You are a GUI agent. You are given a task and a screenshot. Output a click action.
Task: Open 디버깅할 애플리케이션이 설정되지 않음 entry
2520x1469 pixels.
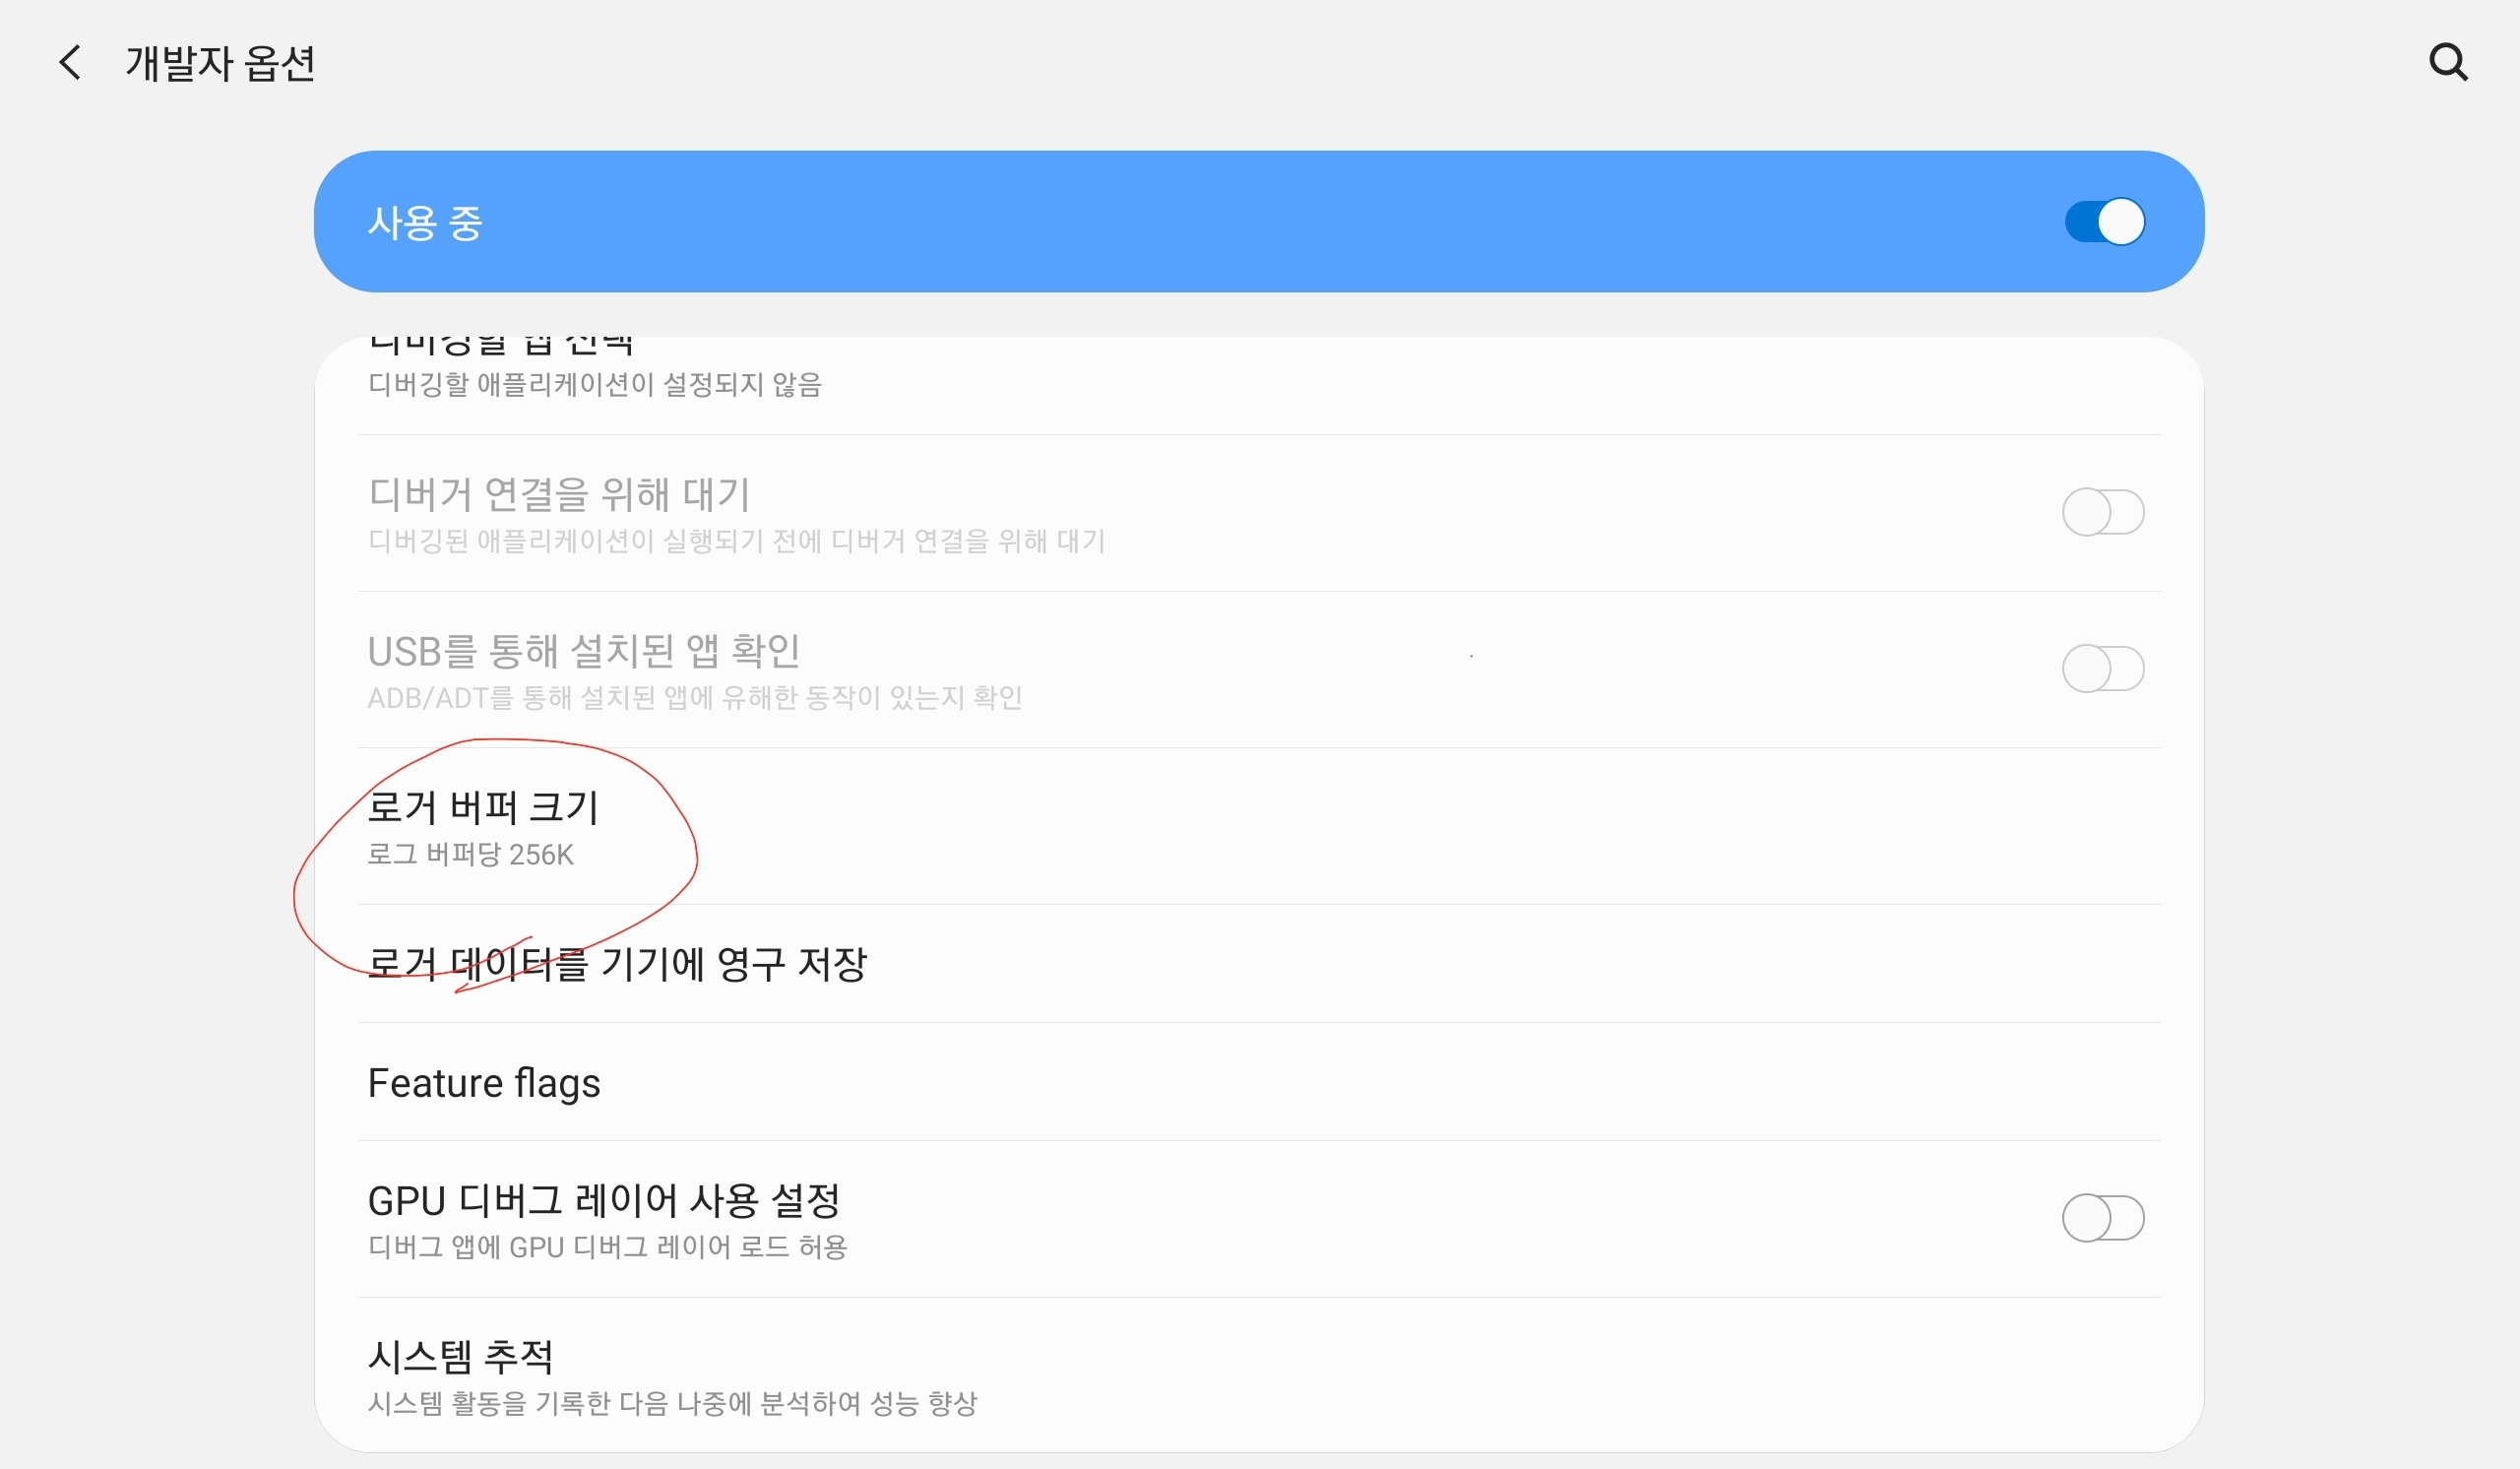pos(594,384)
